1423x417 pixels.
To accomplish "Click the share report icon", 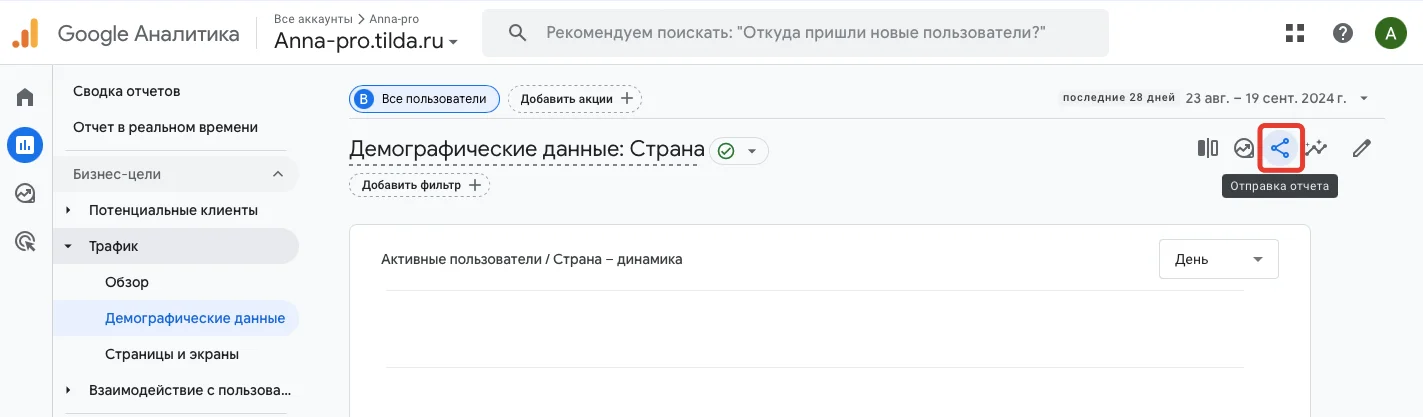I will click(1280, 149).
